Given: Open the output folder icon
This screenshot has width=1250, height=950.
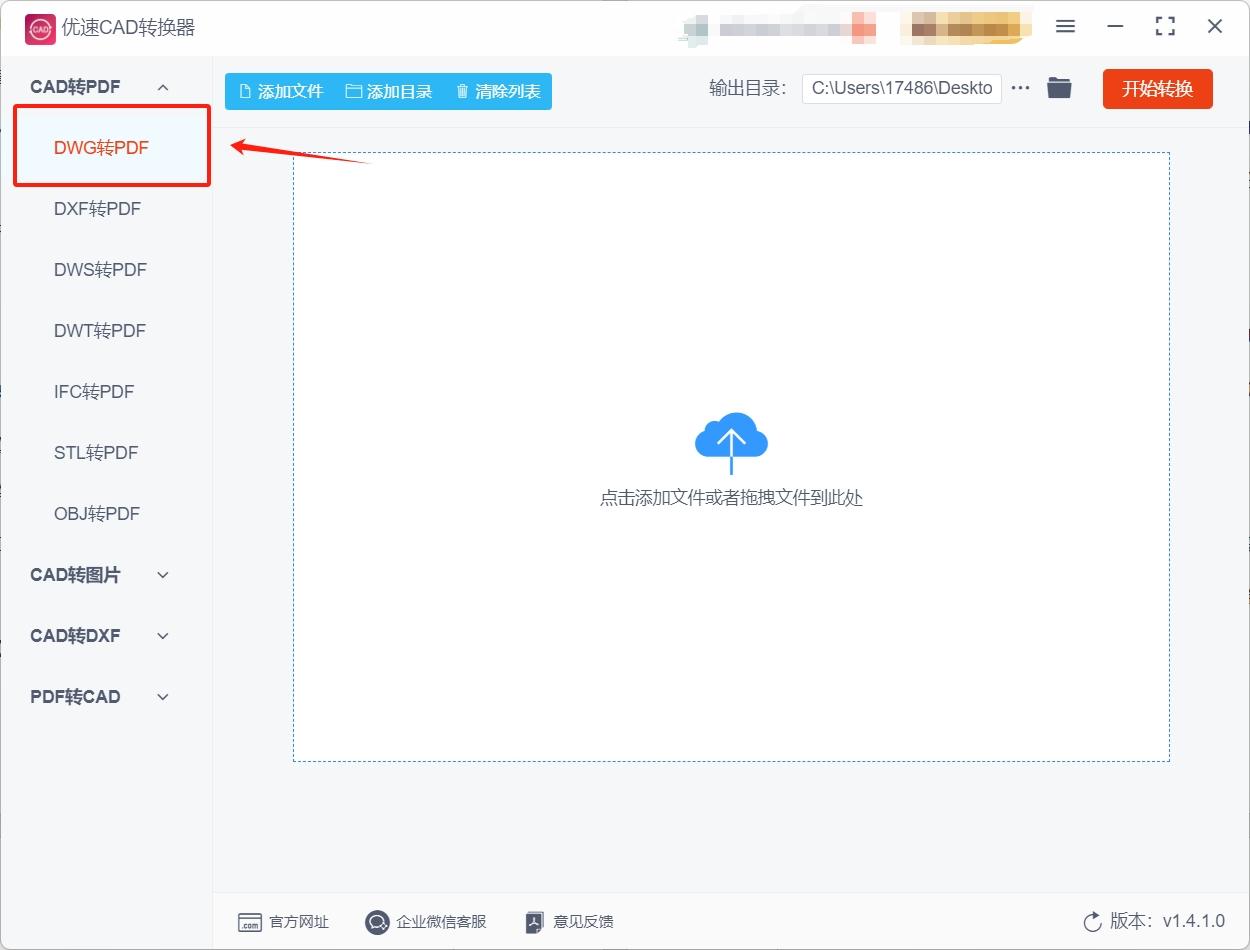Looking at the screenshot, I should 1059,88.
